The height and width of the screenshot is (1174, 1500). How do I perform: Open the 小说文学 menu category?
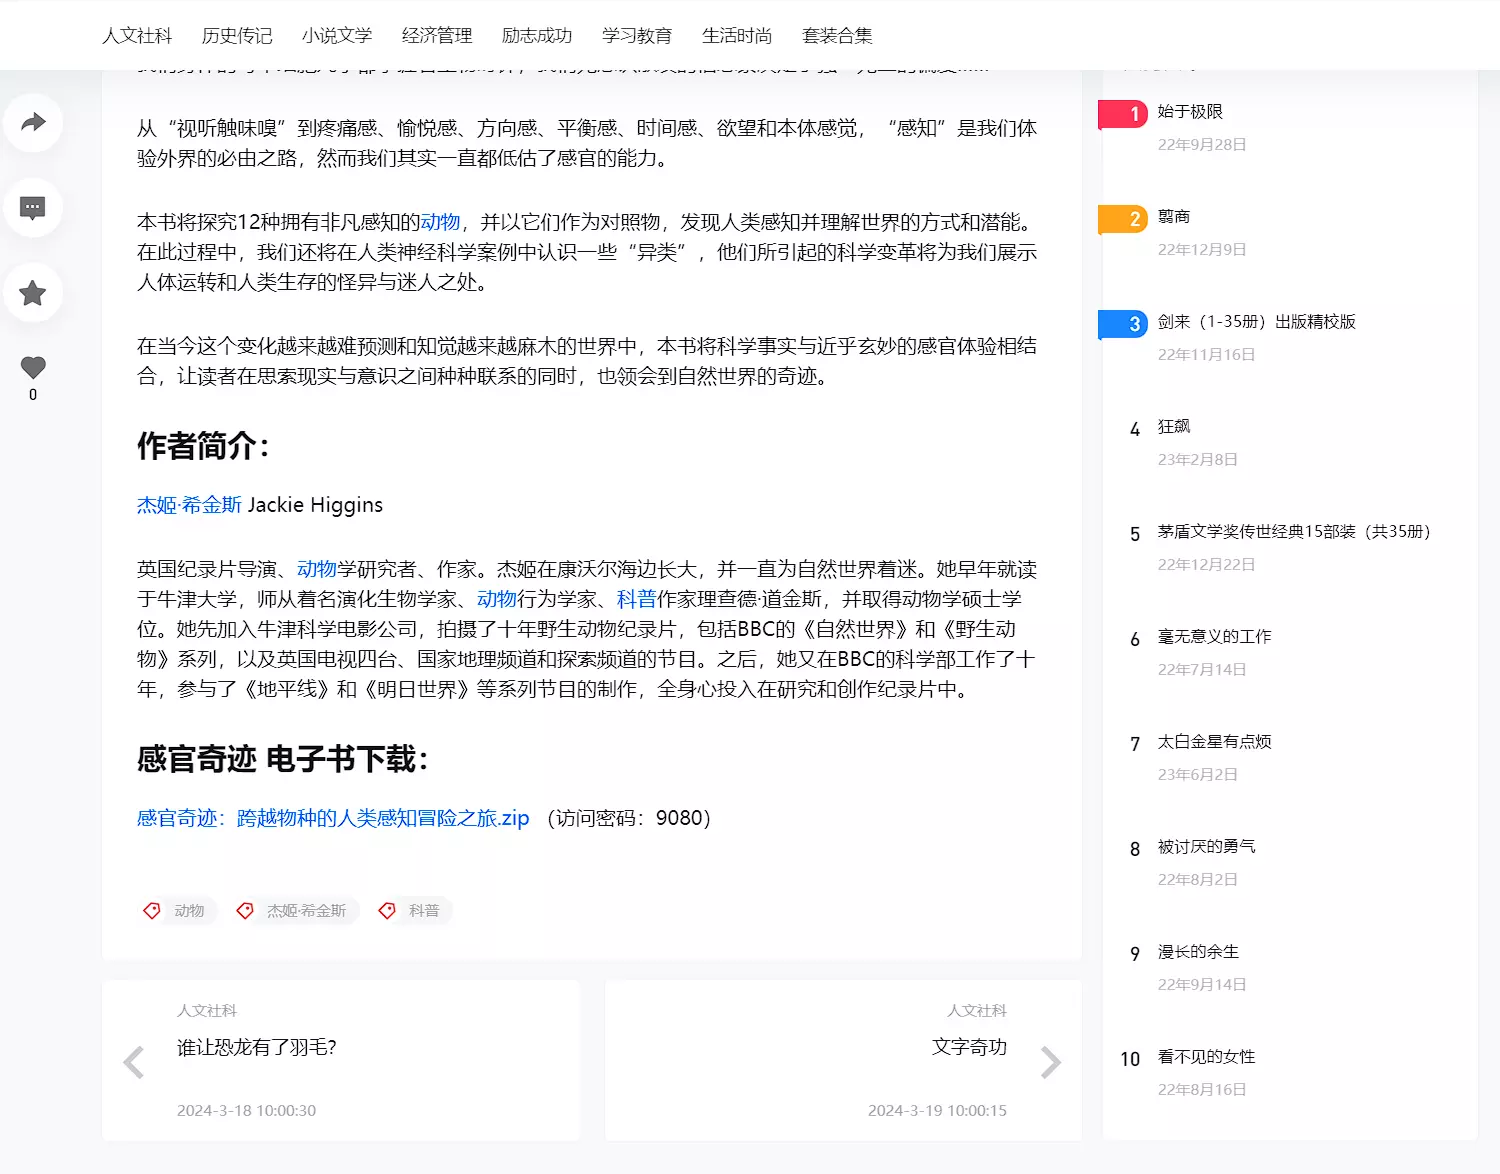tap(337, 36)
